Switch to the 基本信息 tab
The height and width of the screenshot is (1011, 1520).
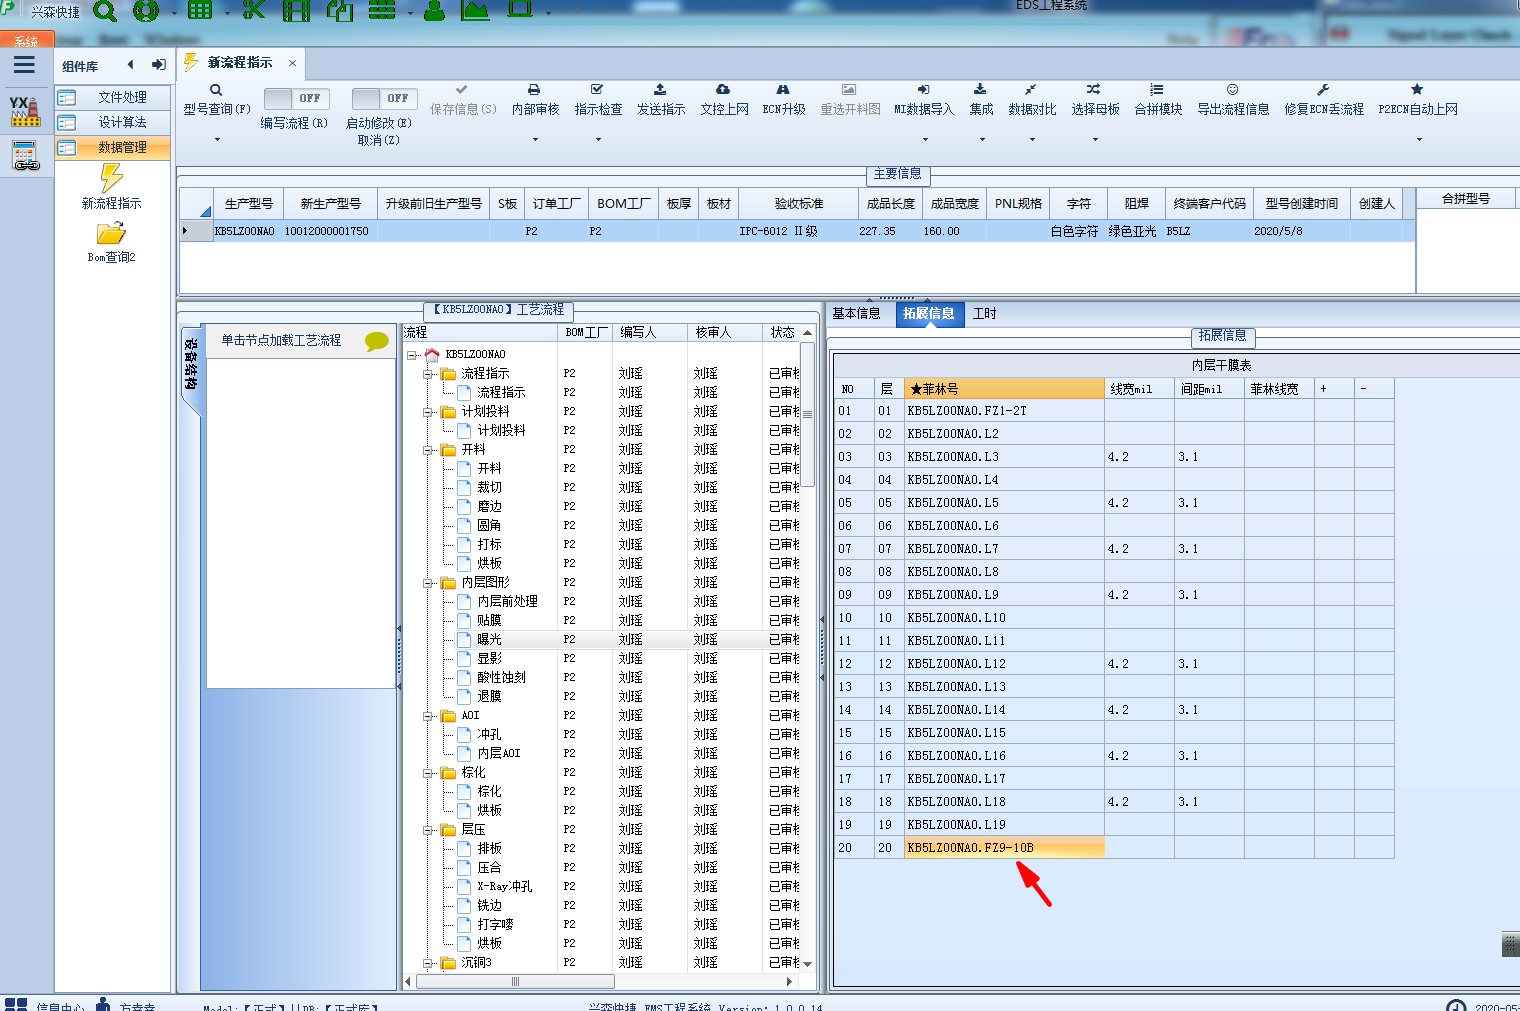[x=856, y=314]
